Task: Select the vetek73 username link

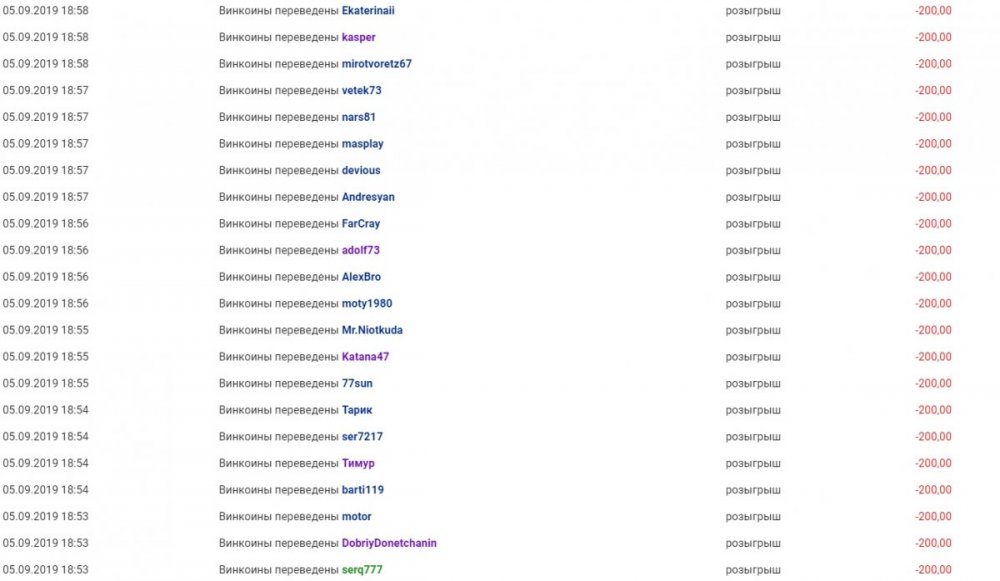Action: click(x=362, y=90)
